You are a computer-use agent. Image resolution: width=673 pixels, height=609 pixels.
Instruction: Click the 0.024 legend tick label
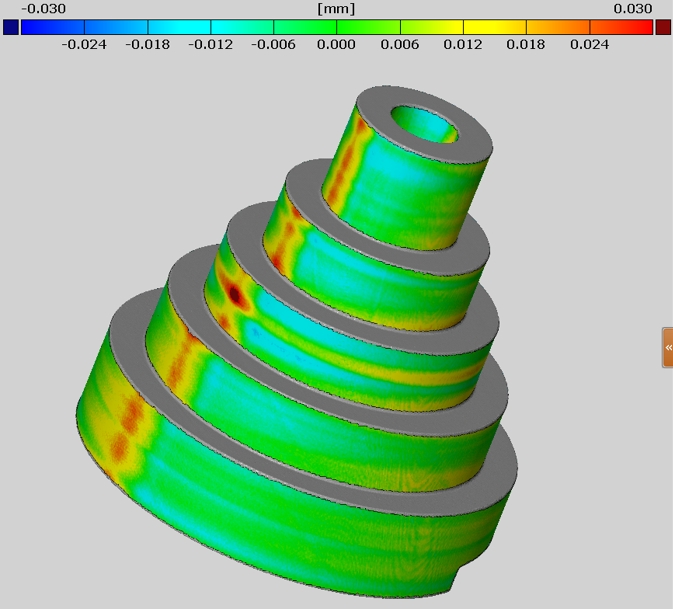[x=589, y=44]
